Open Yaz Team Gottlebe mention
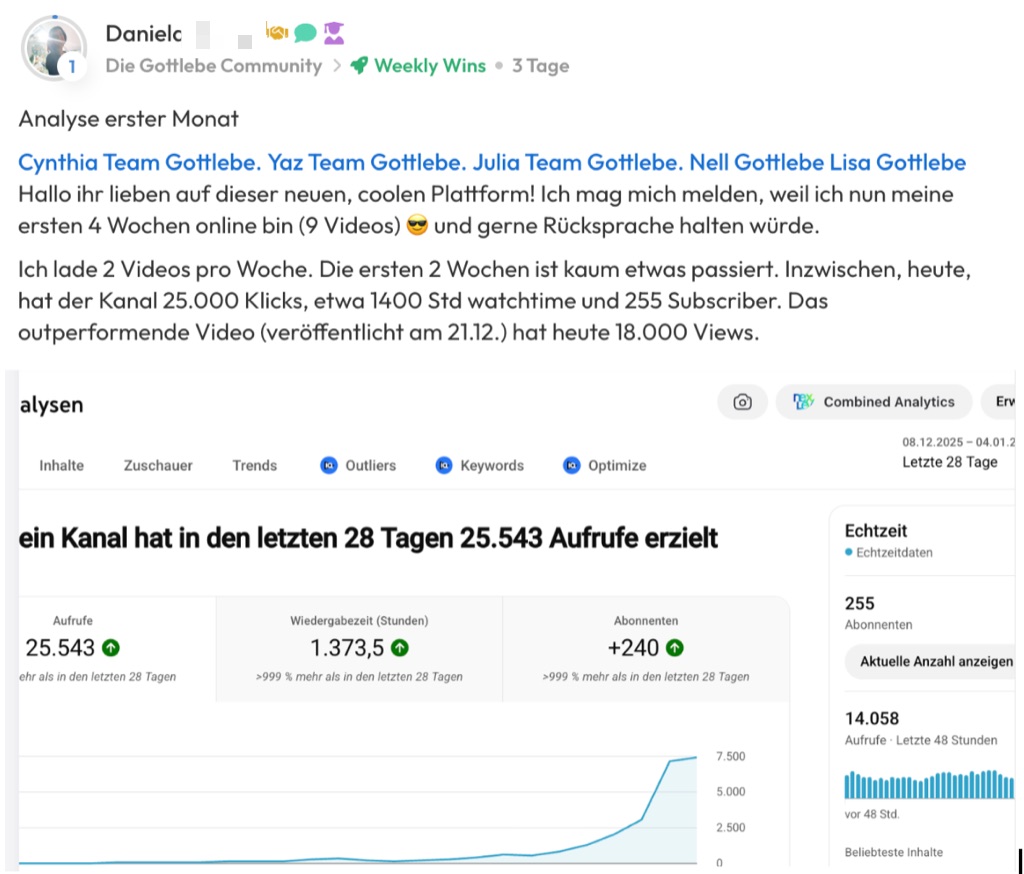The height and width of the screenshot is (874, 1024). point(367,162)
